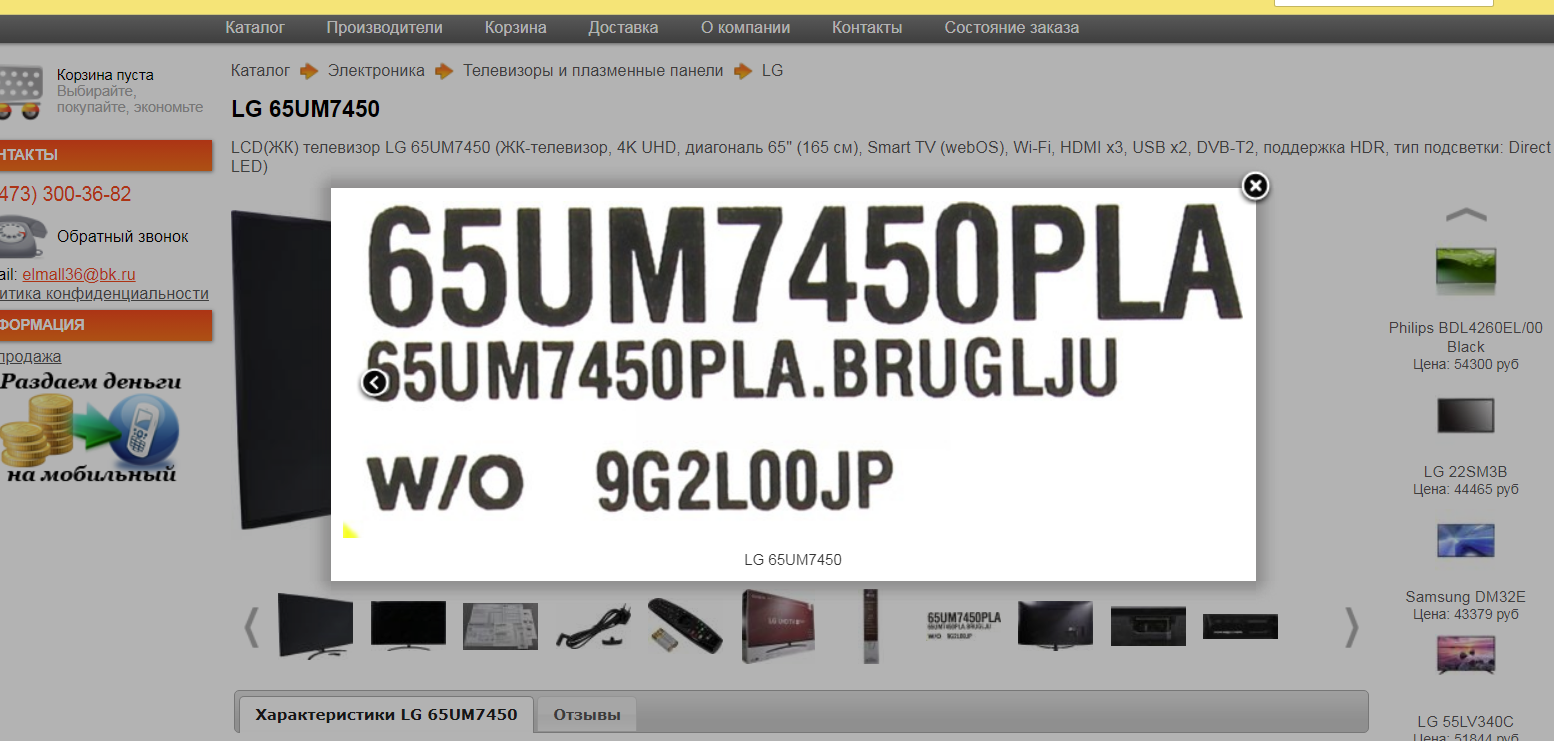Click the telephone callback icon

22,237
